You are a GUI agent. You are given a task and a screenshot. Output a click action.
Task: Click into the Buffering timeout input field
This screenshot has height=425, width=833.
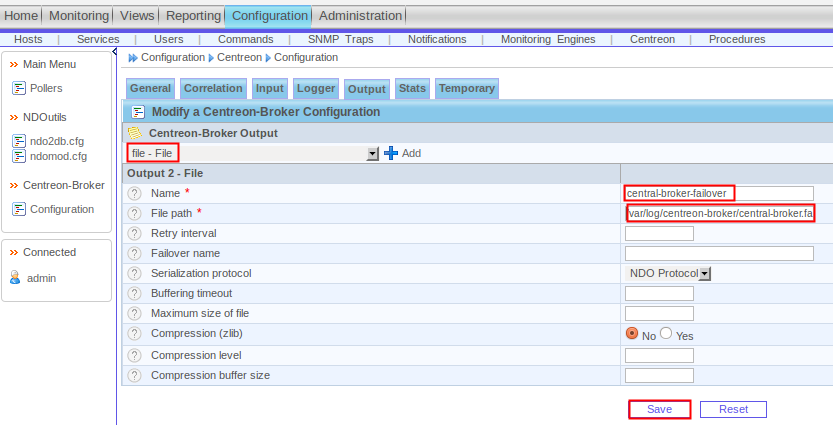[659, 293]
